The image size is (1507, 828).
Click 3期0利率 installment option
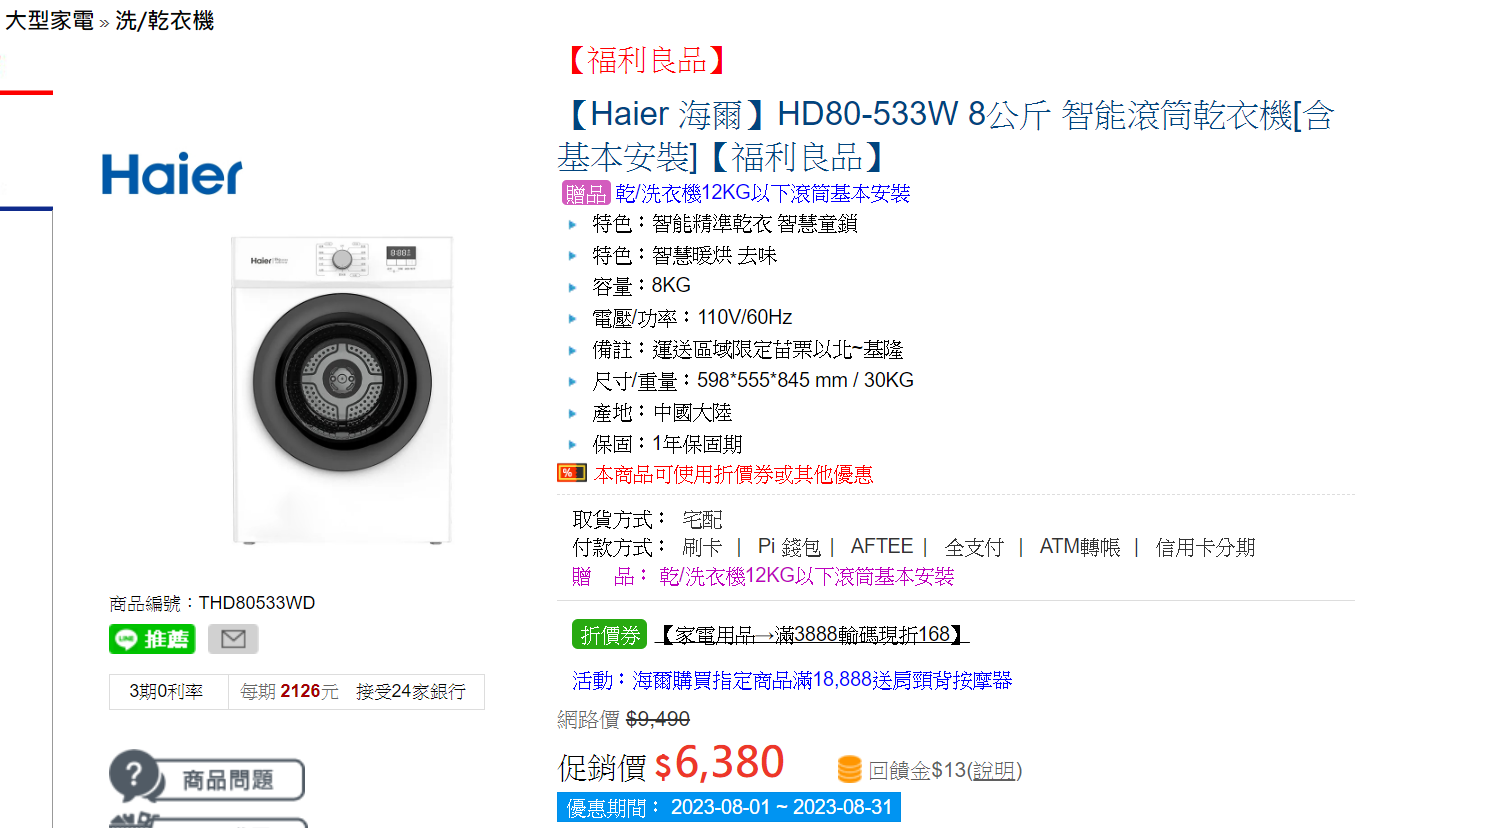(166, 692)
